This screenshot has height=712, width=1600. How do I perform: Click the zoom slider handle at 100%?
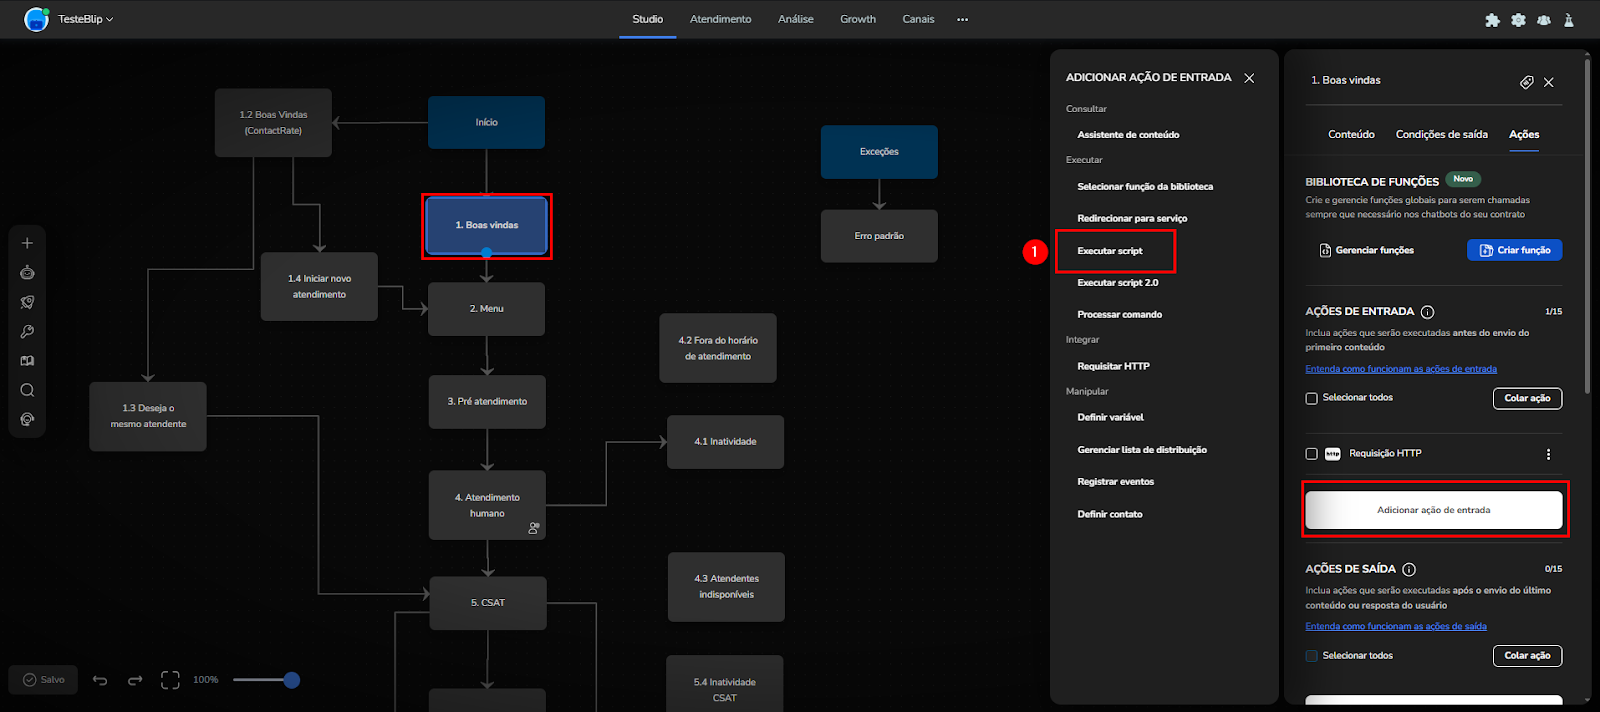click(x=292, y=680)
